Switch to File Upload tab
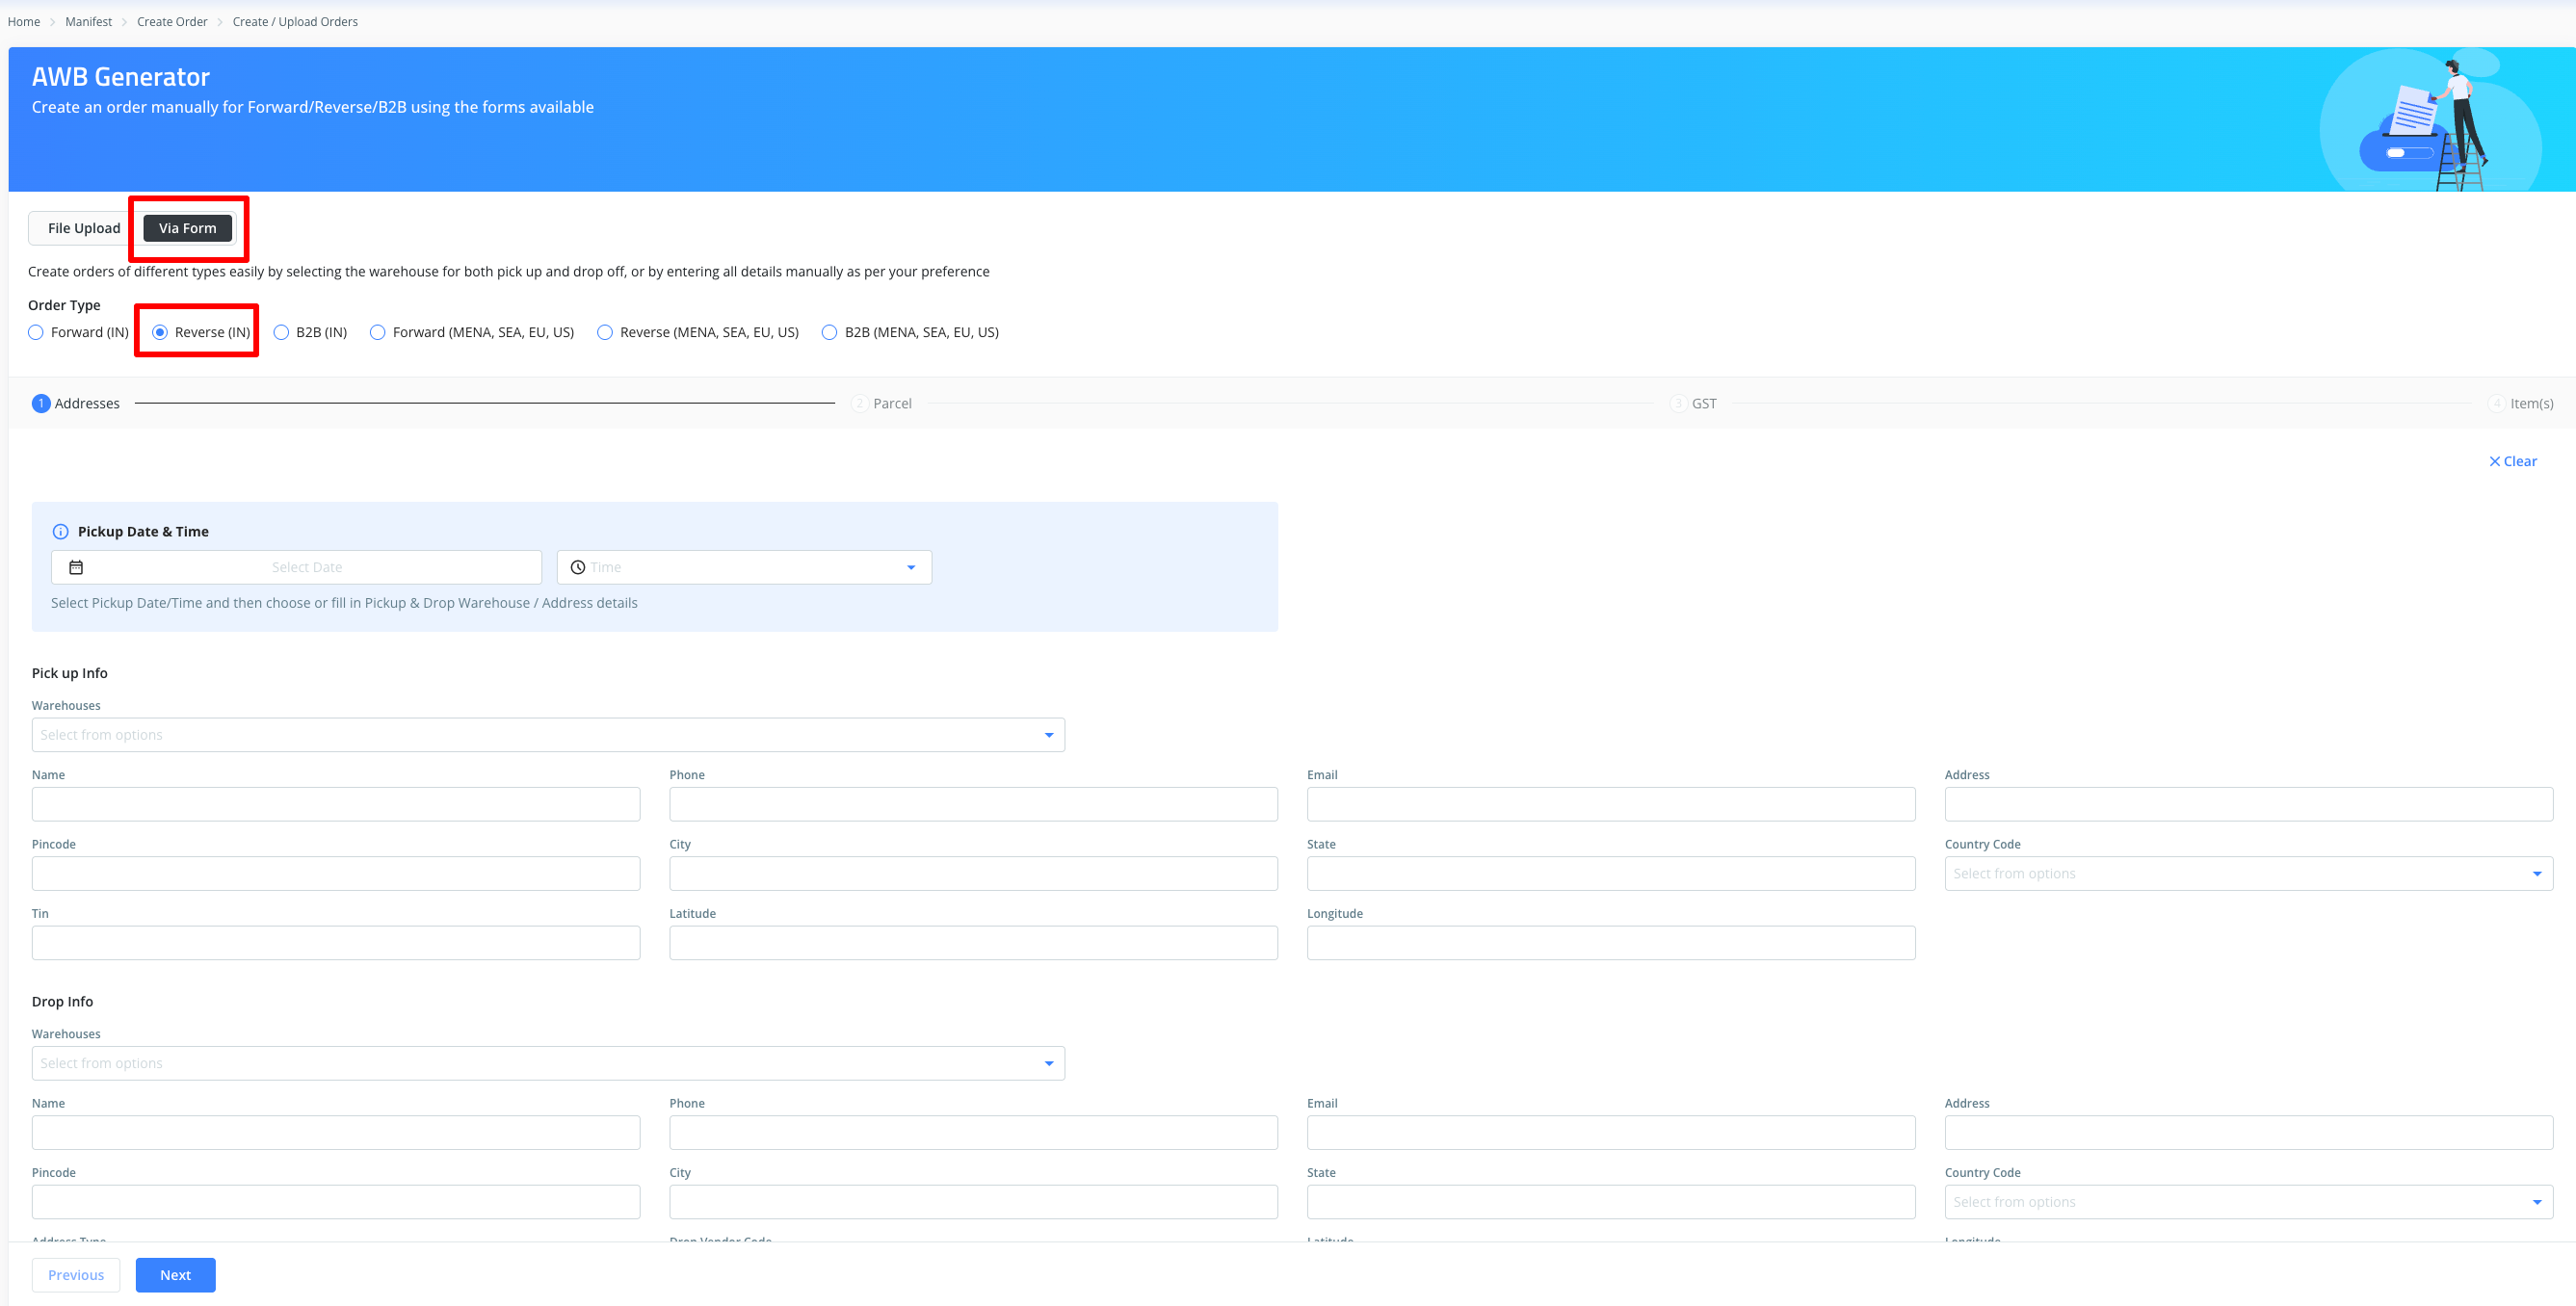Screen dimensions: 2576x1306 (x=84, y=228)
